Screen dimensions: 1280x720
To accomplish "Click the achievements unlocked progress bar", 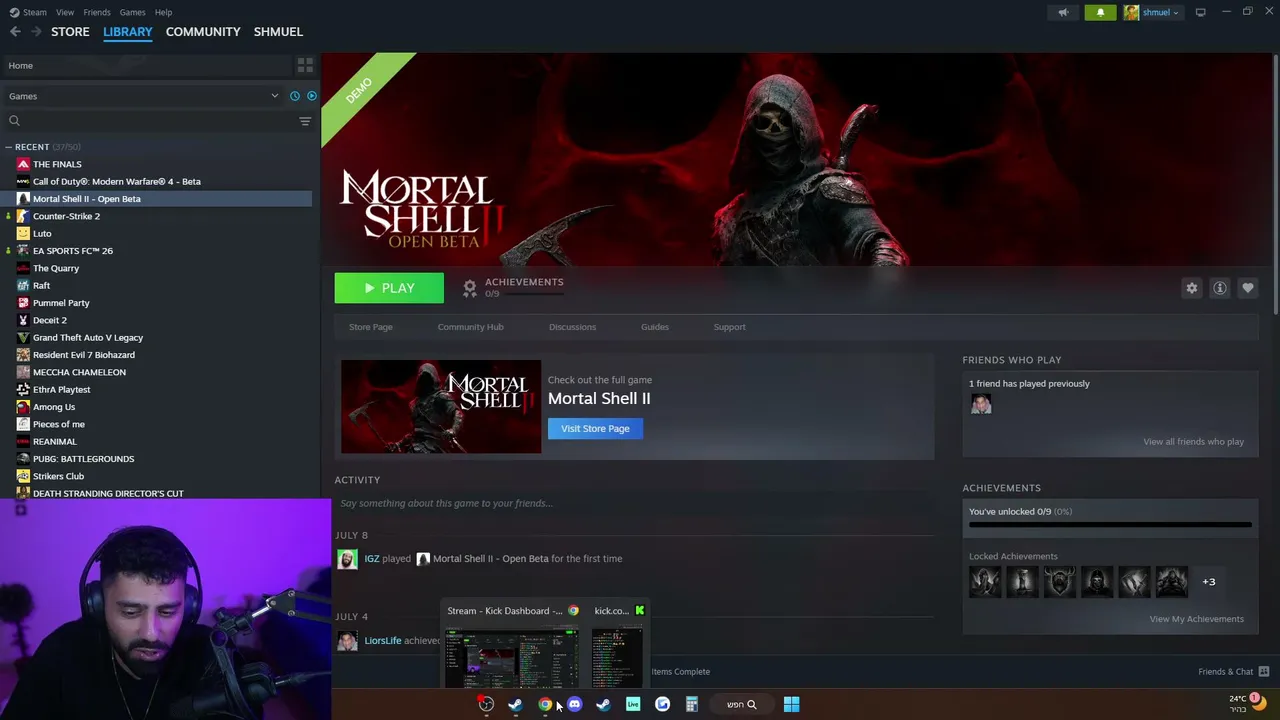I will point(1110,524).
